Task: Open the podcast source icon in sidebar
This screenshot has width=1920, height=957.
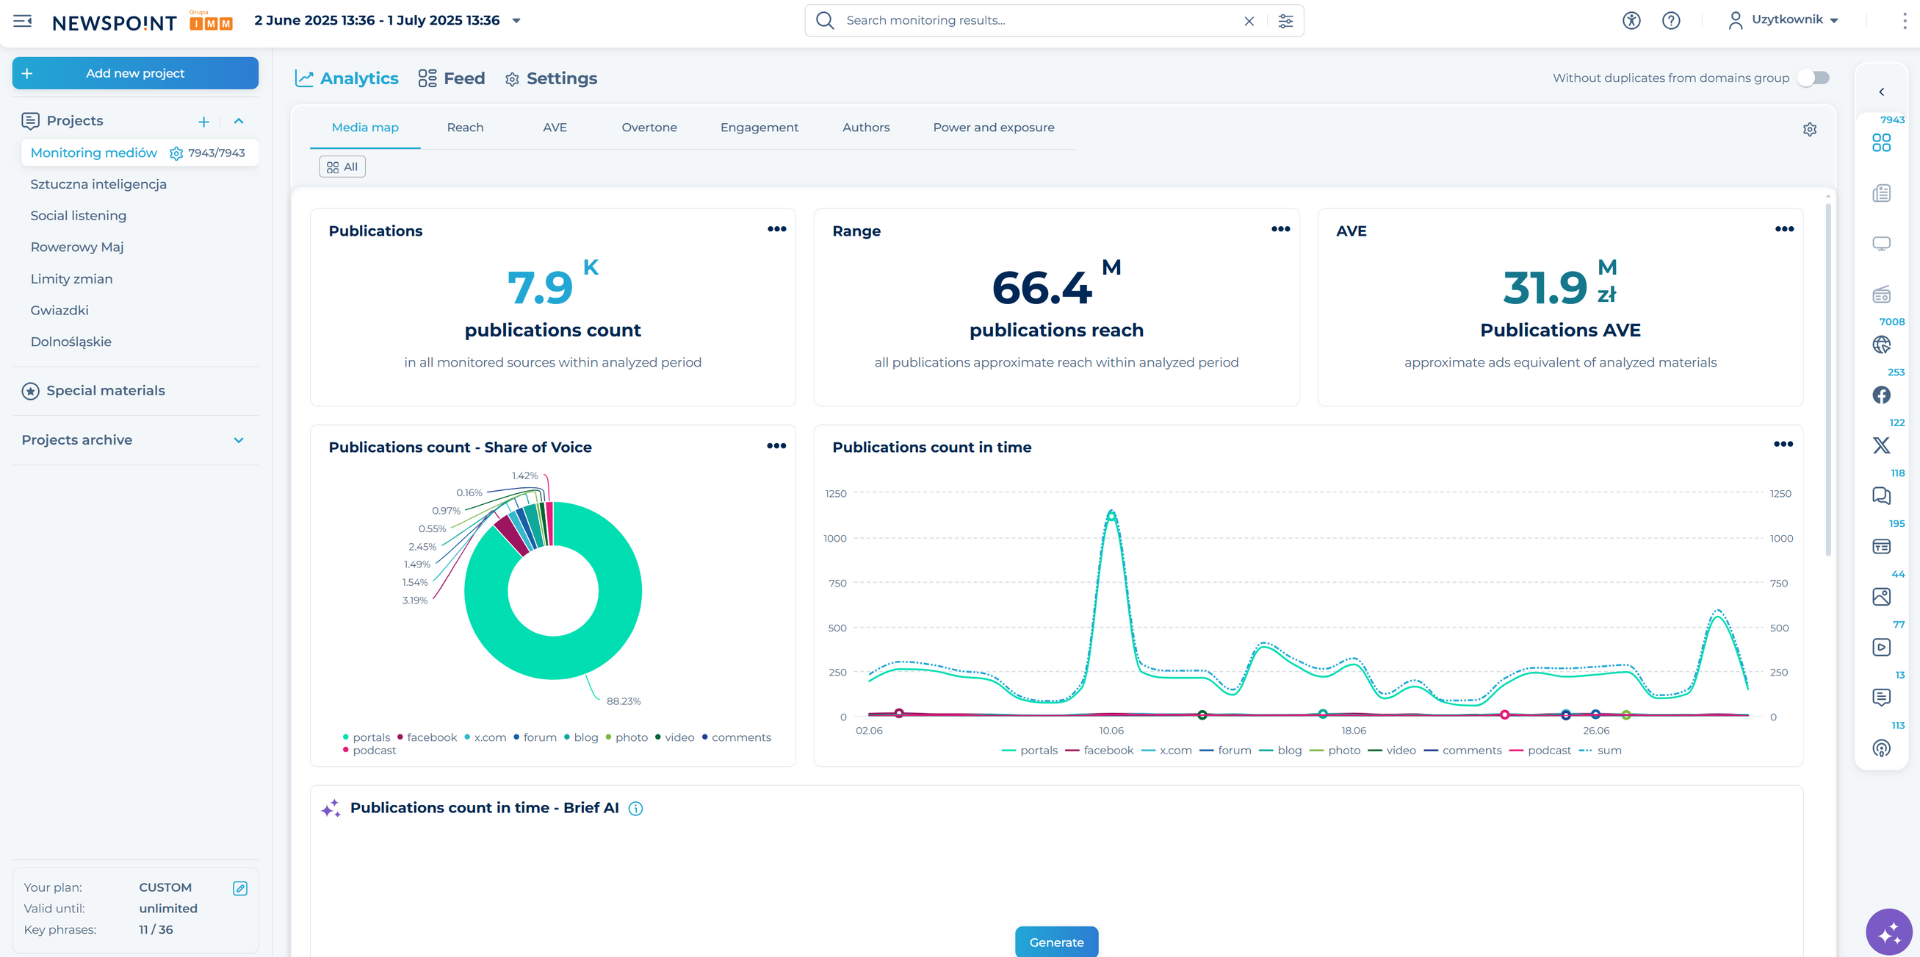Action: pyautogui.click(x=1881, y=748)
